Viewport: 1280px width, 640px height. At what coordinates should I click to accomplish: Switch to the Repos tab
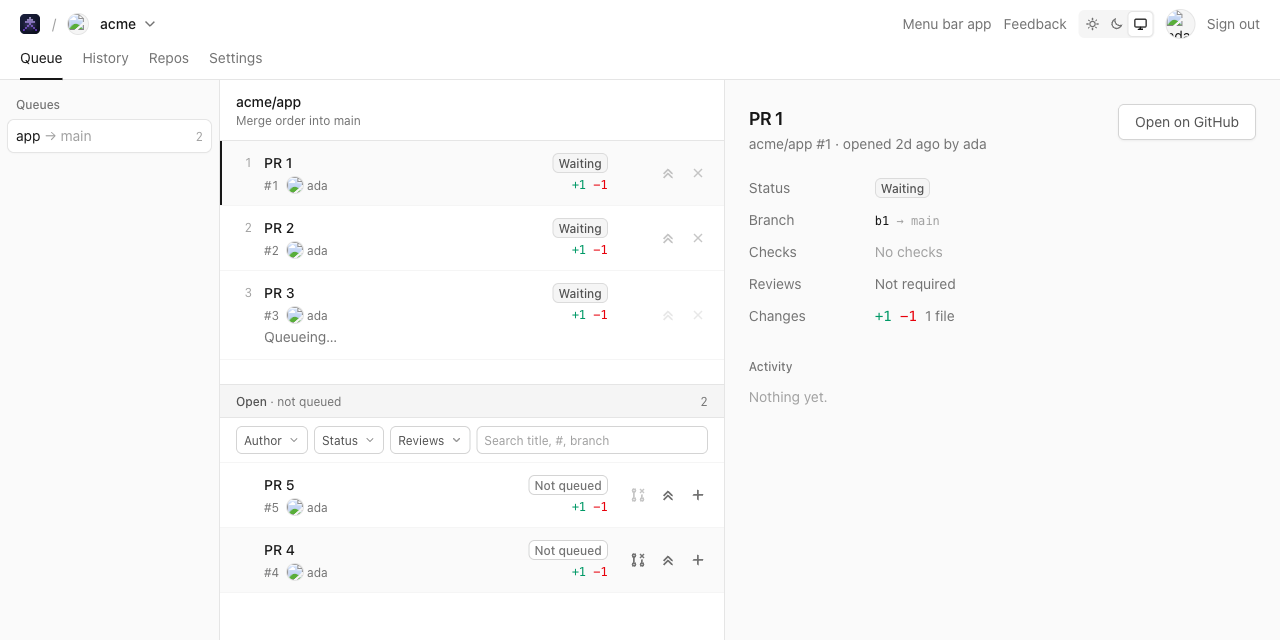169,58
